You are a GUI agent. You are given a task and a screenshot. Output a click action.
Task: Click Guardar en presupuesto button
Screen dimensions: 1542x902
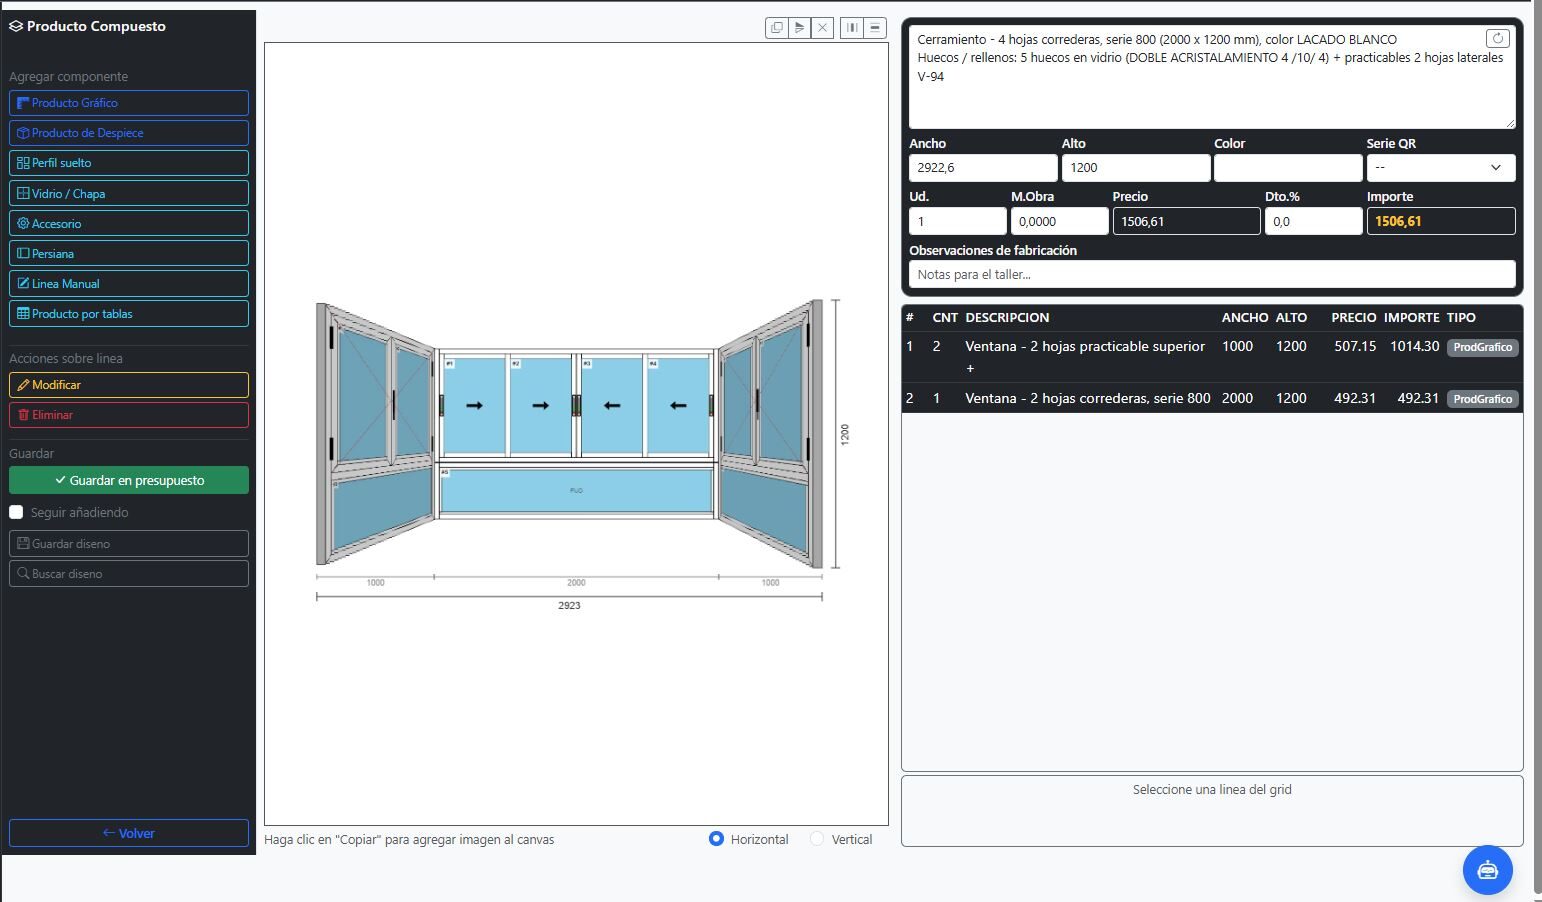click(x=129, y=480)
